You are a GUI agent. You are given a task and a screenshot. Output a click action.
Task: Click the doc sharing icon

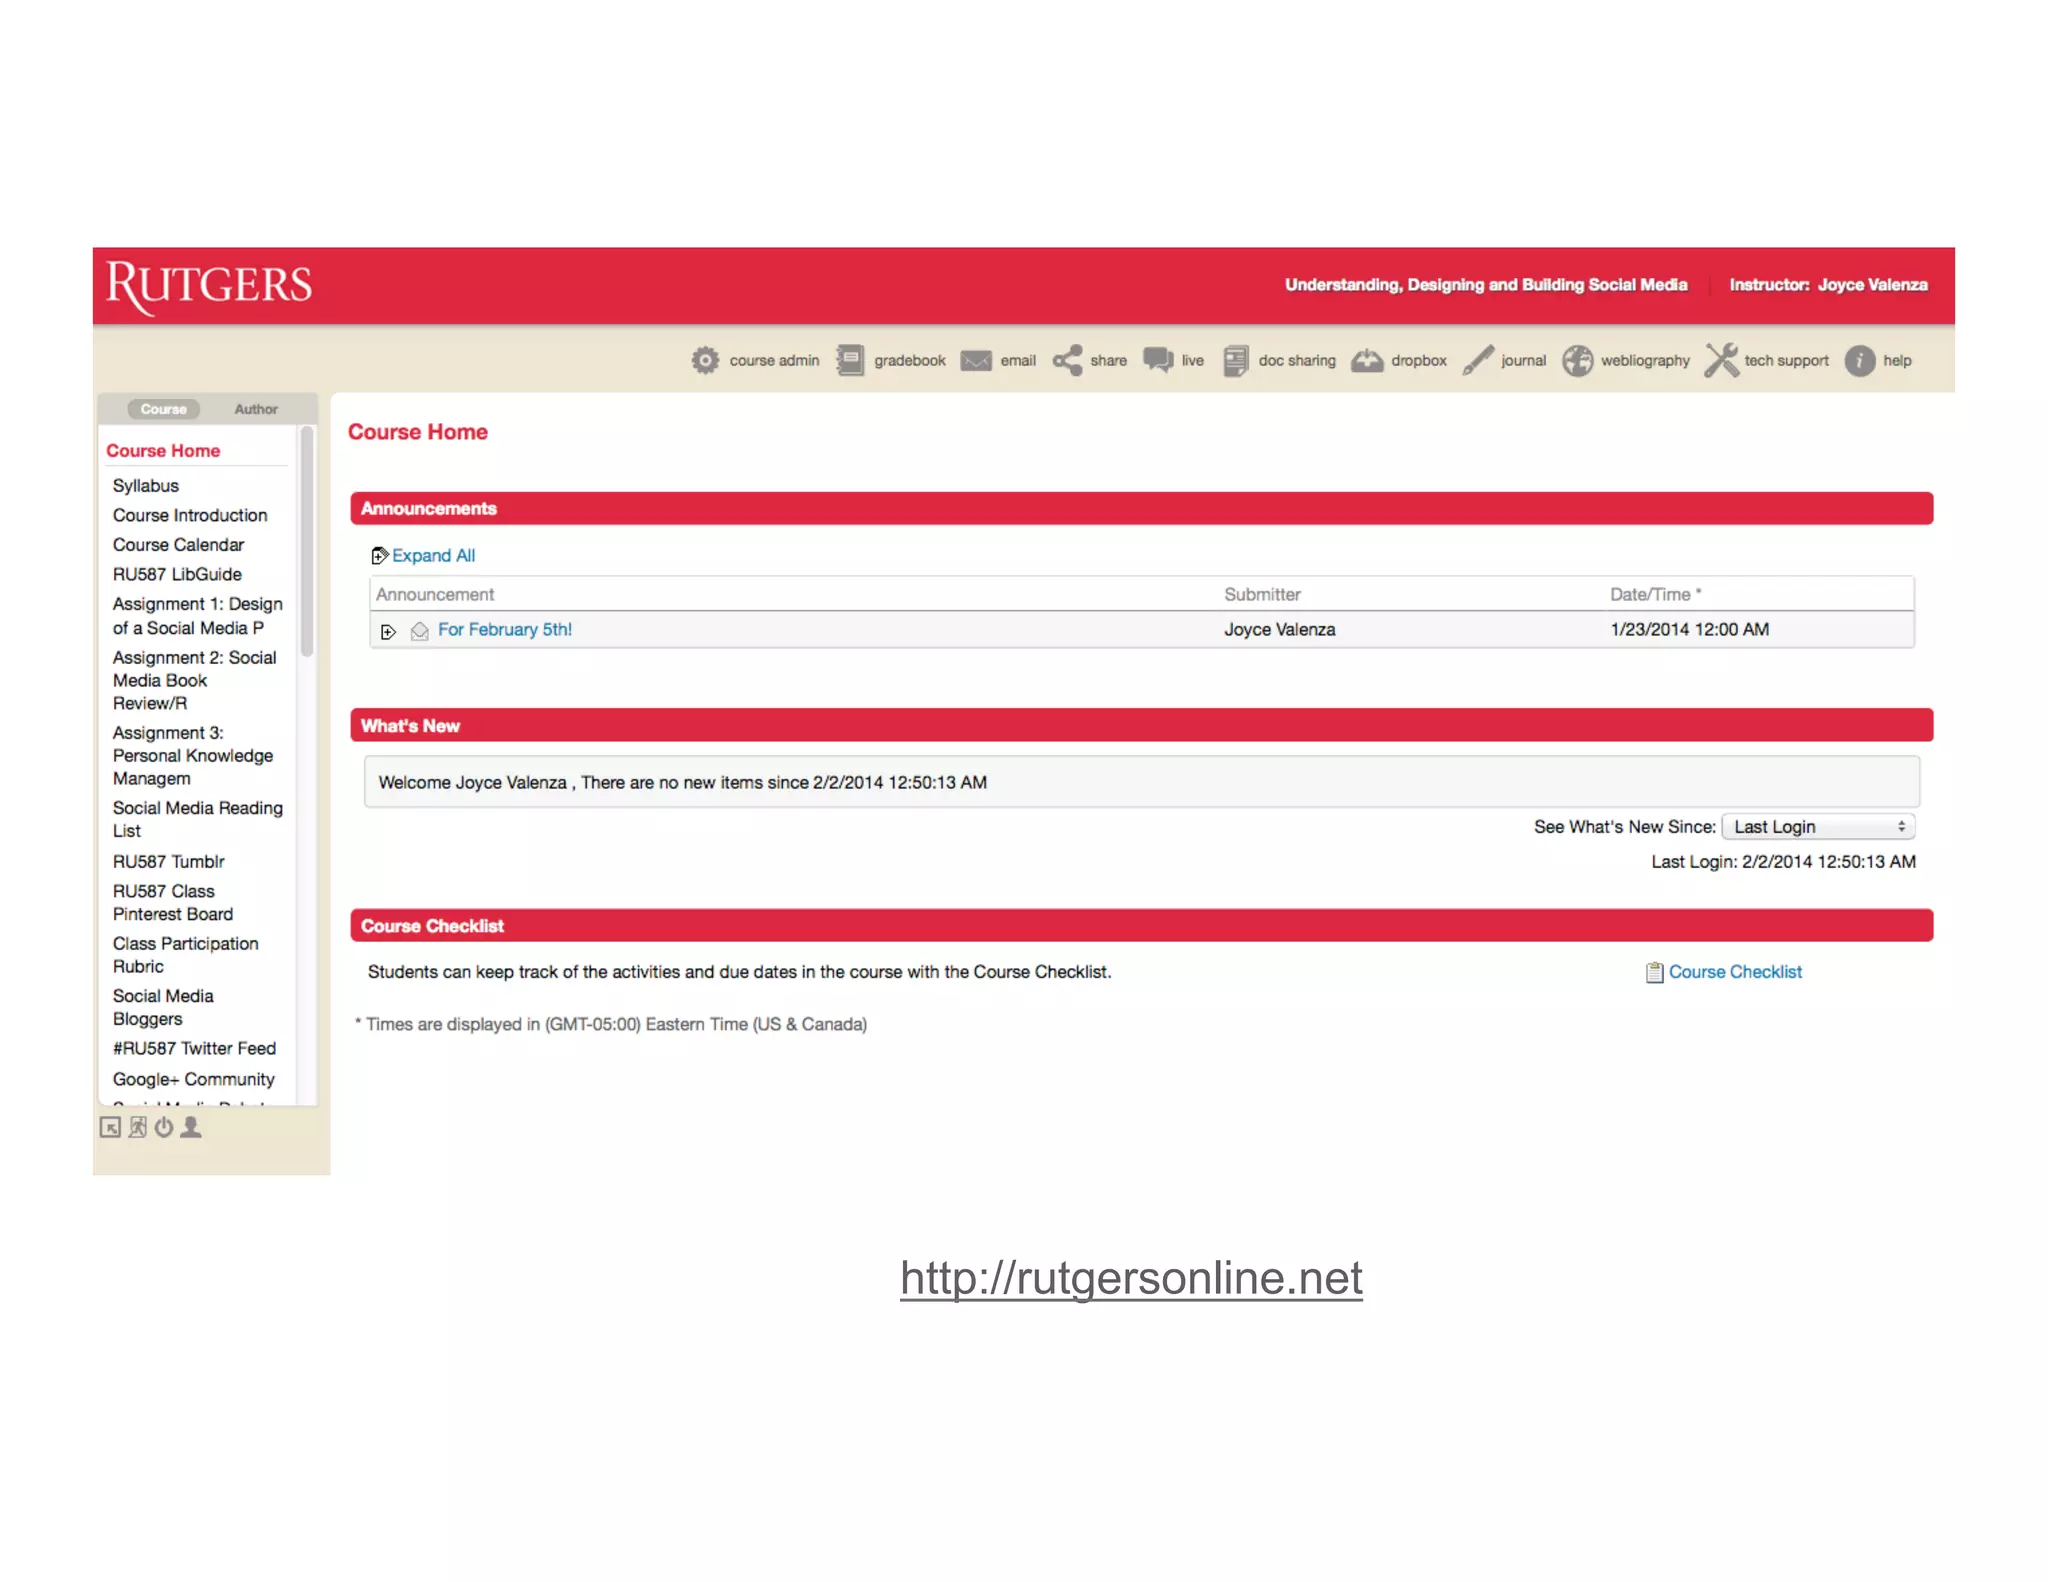click(x=1236, y=360)
